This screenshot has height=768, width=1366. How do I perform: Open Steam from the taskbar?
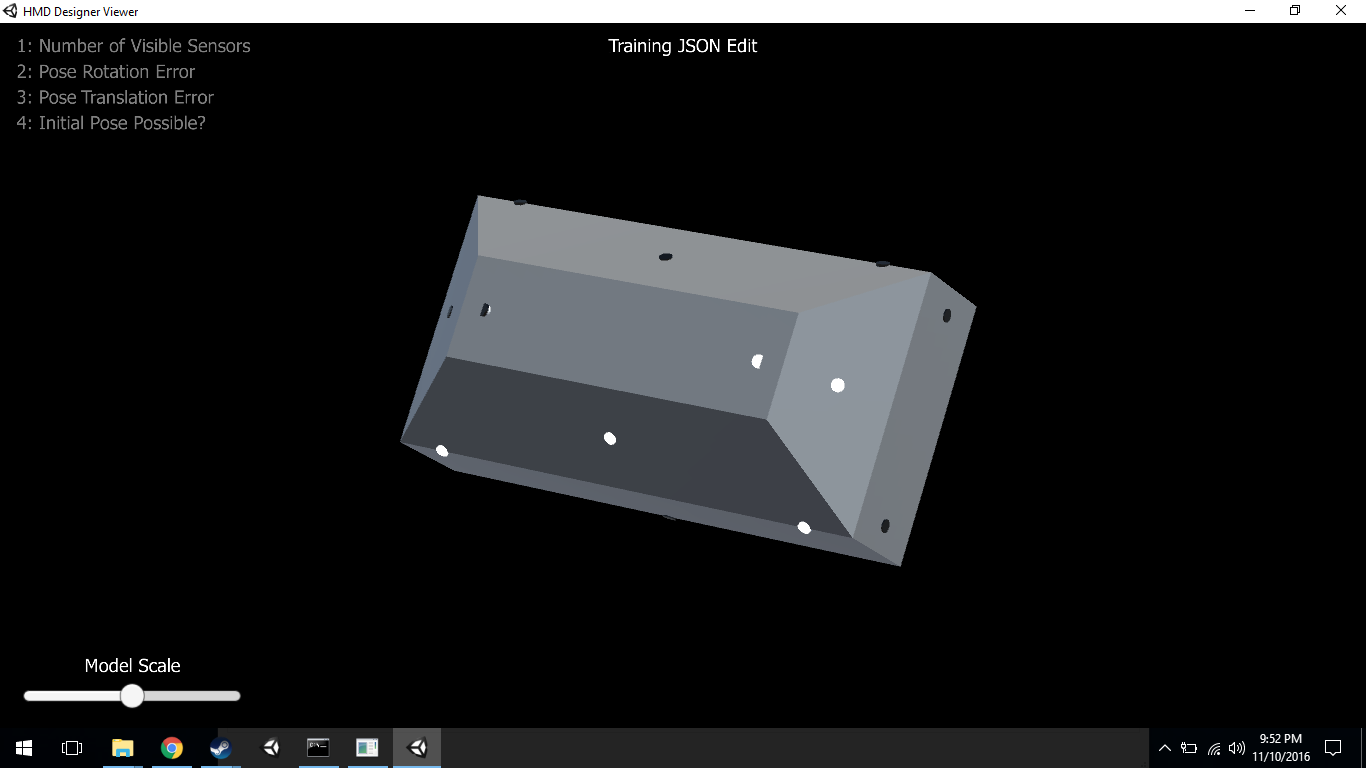(x=221, y=748)
